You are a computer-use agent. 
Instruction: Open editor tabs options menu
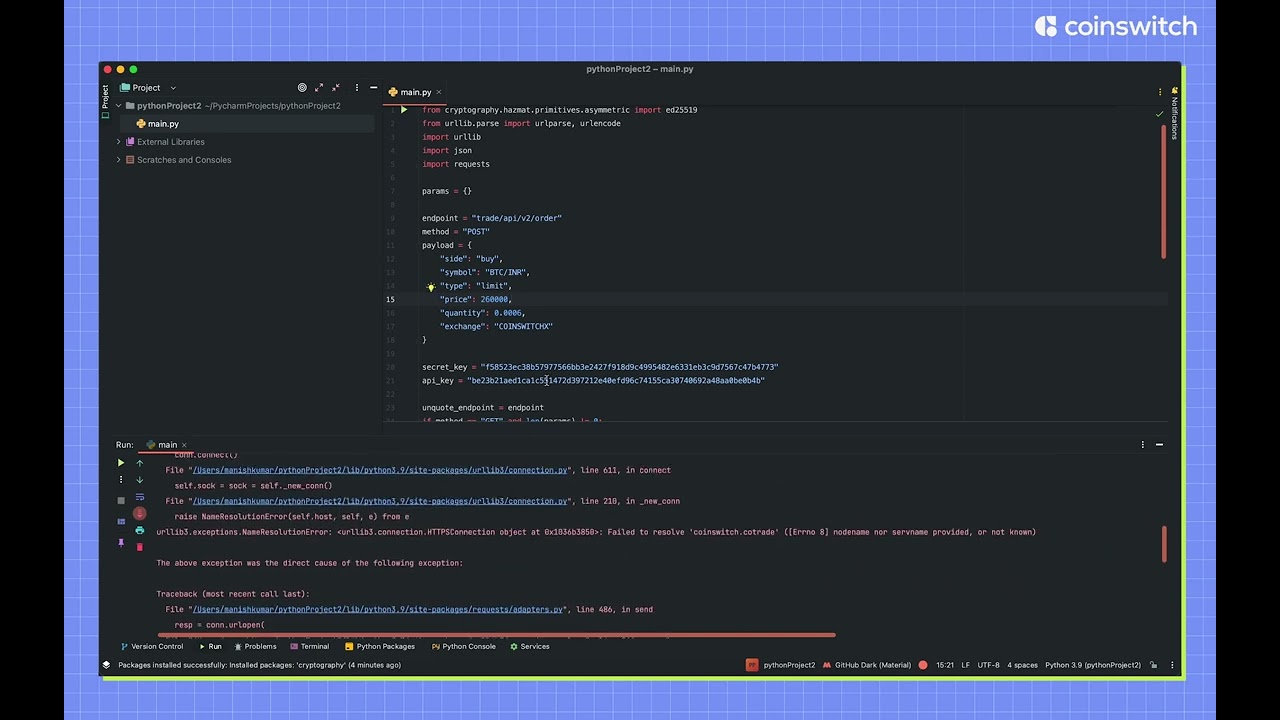pos(1160,92)
